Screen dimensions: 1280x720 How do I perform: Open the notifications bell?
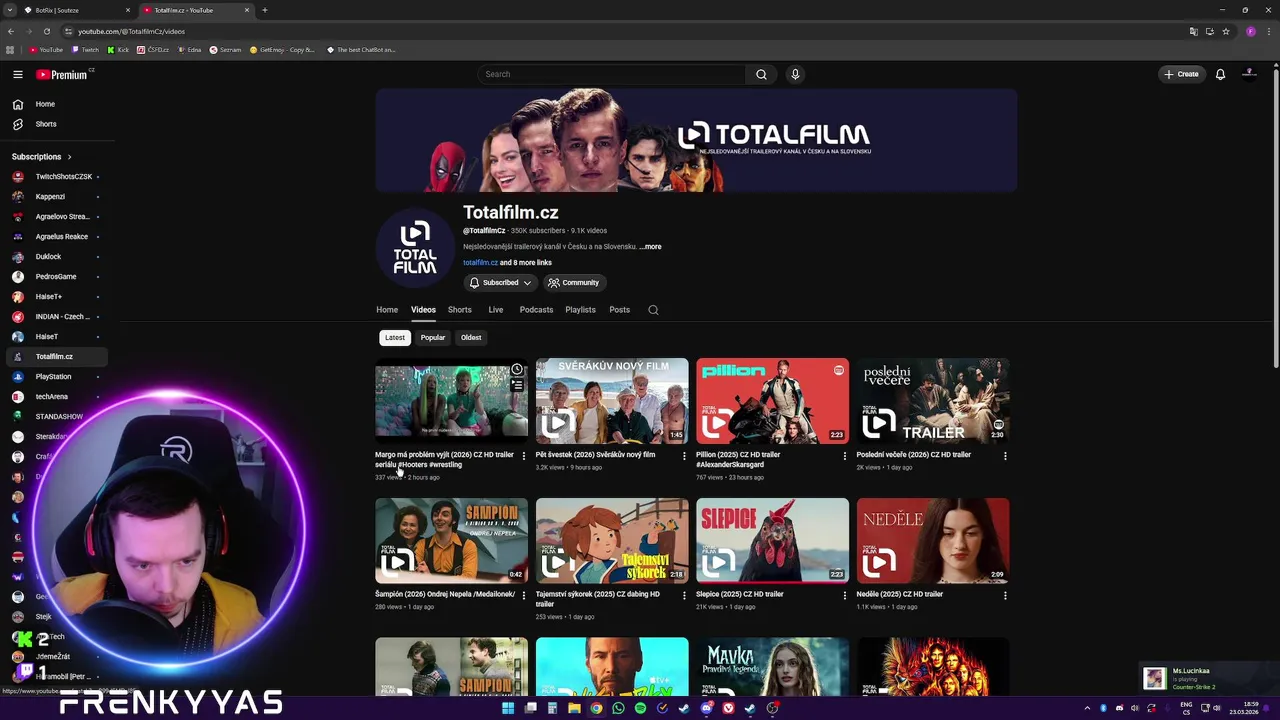1220,74
